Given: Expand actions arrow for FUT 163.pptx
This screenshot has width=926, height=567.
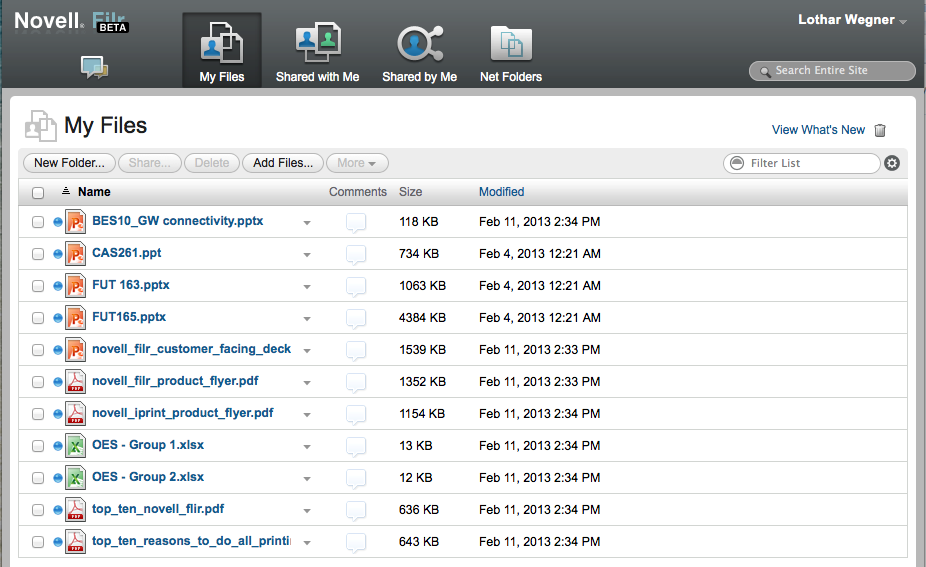Looking at the screenshot, I should click(x=307, y=286).
